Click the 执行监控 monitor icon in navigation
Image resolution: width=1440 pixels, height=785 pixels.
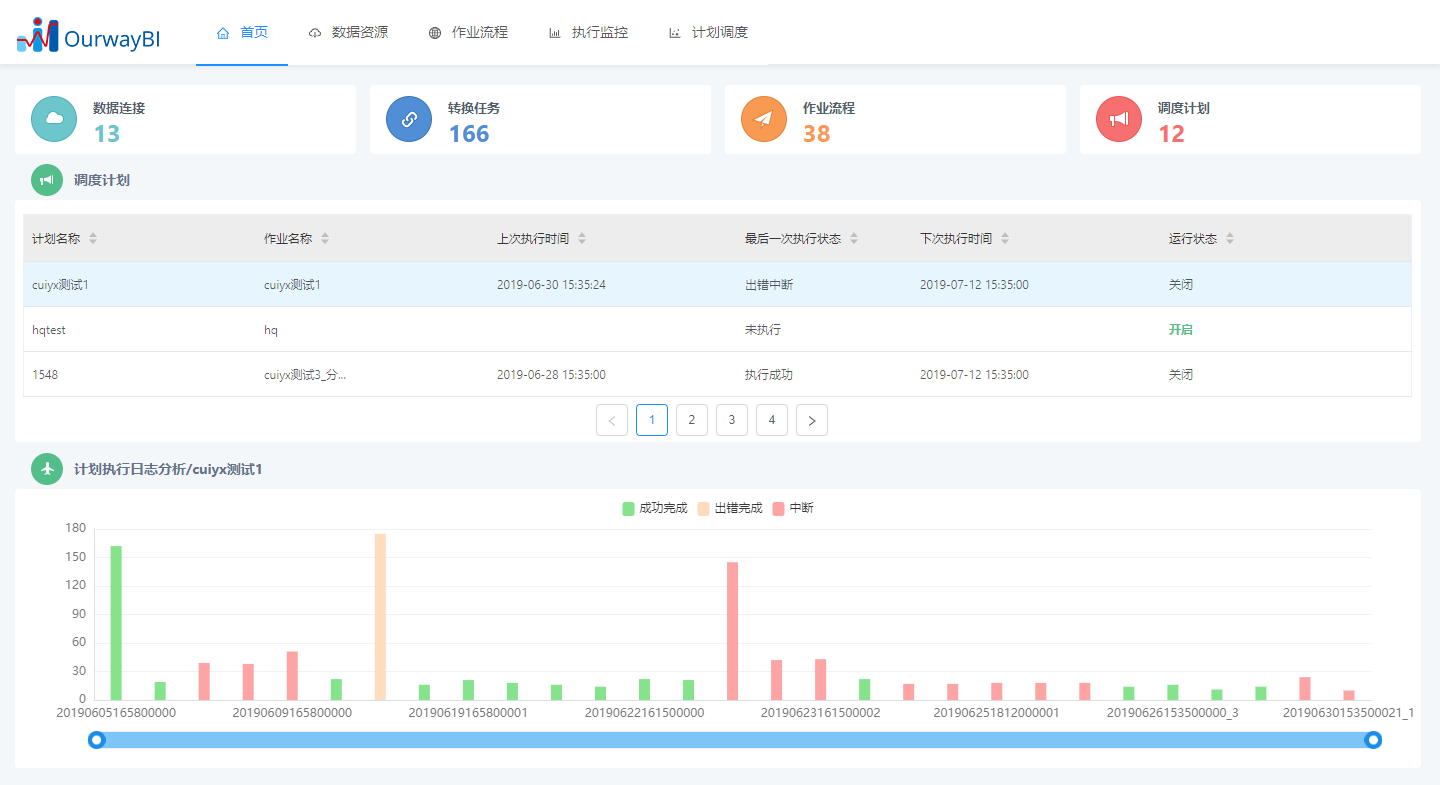[x=554, y=32]
